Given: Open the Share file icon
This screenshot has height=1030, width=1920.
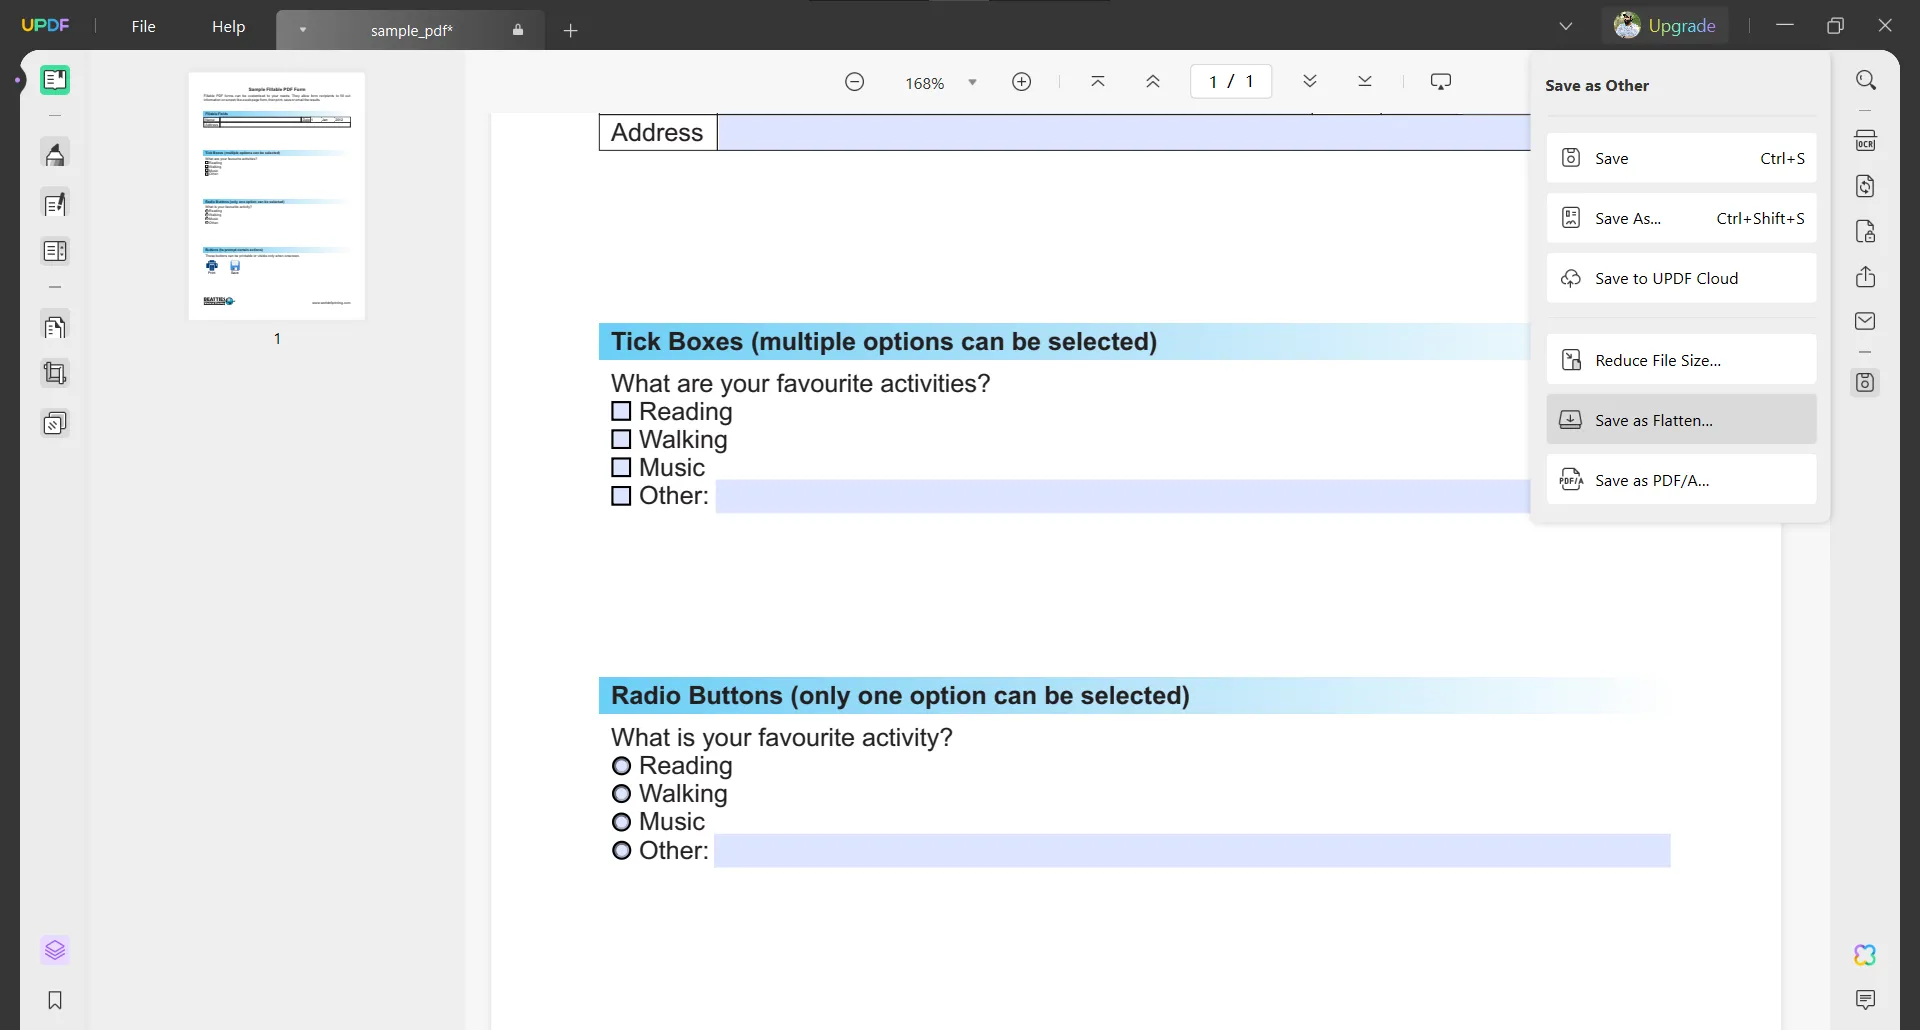Looking at the screenshot, I should point(1865,277).
